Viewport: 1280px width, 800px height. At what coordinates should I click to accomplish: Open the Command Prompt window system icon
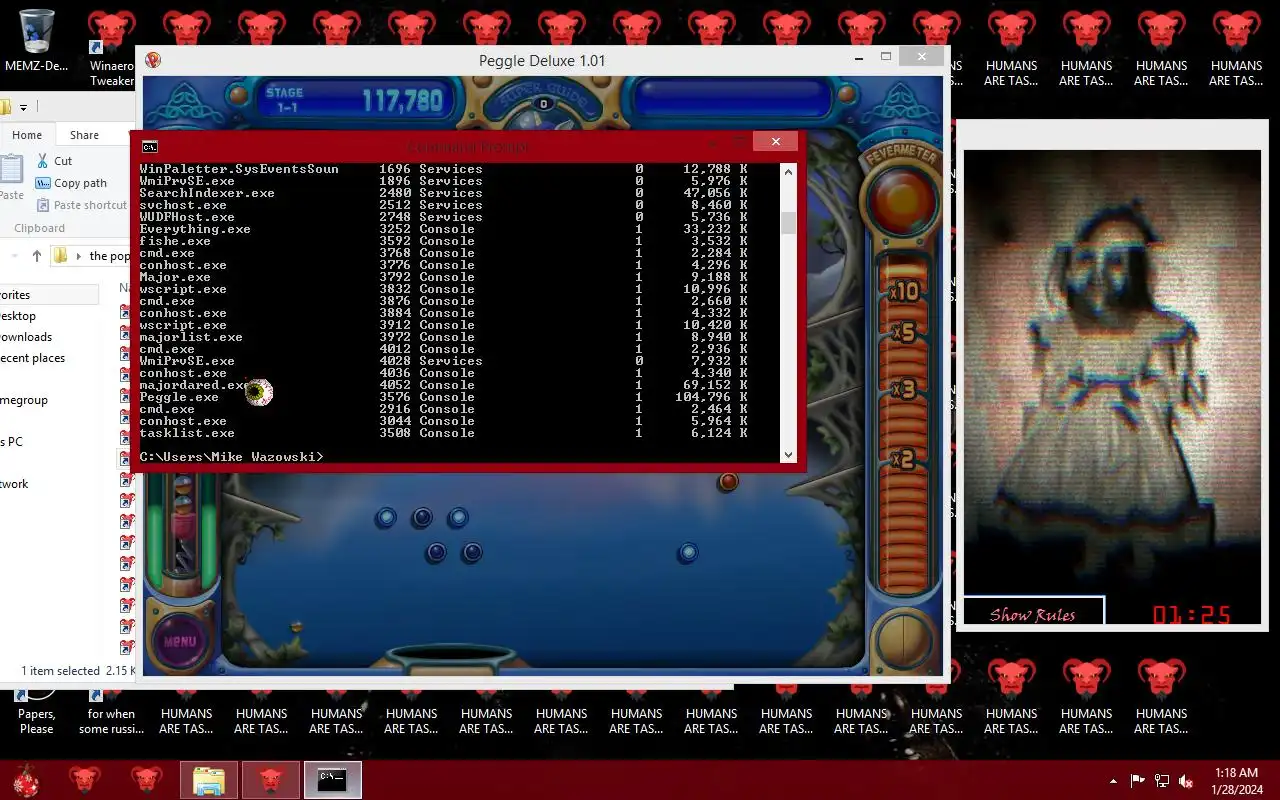(149, 146)
